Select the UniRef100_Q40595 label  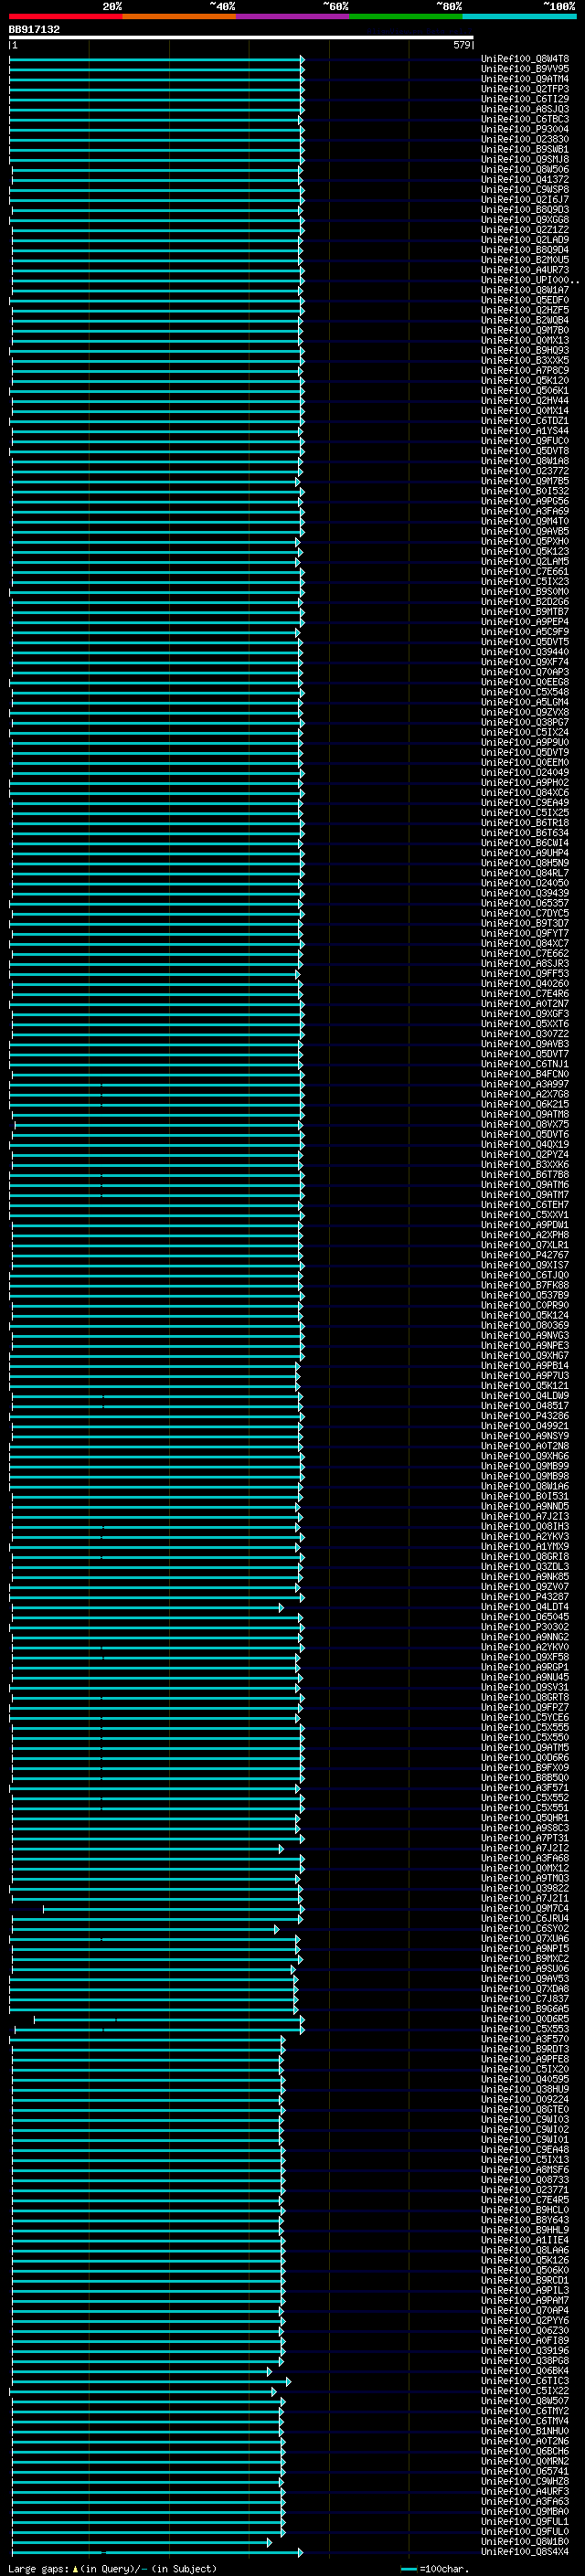[525, 2079]
